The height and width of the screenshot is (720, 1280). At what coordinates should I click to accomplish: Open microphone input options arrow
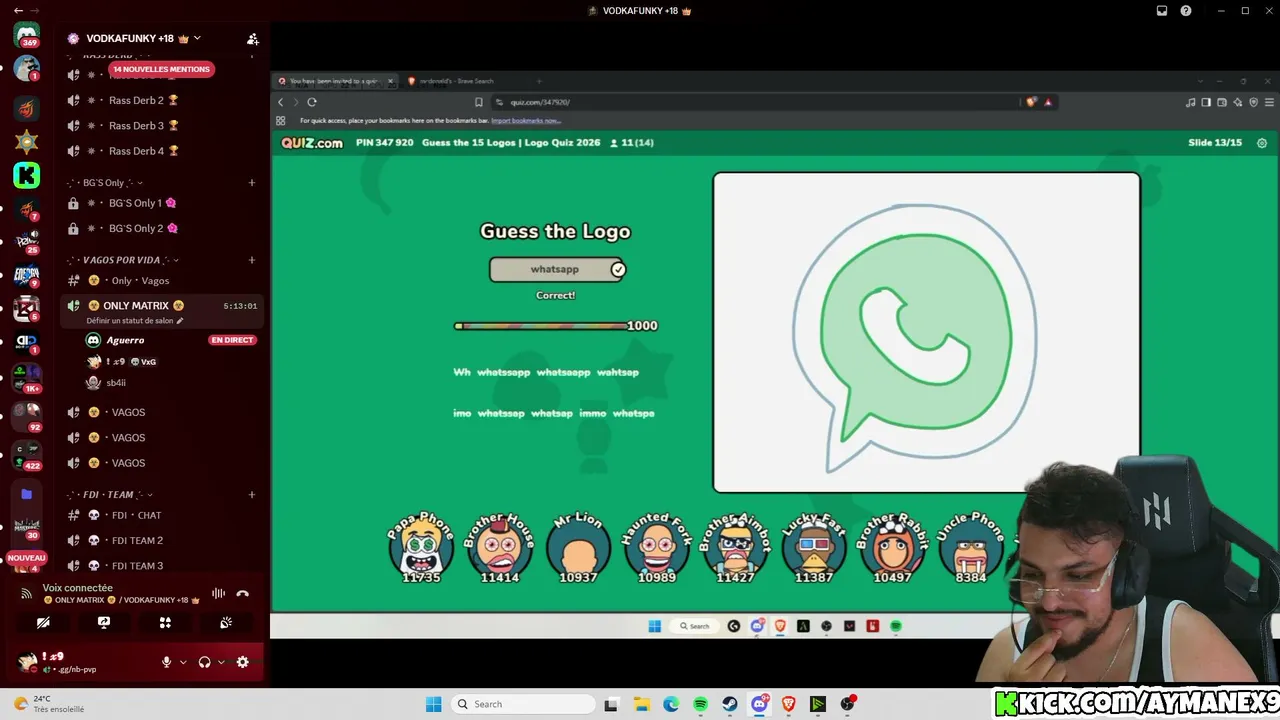click(x=183, y=662)
